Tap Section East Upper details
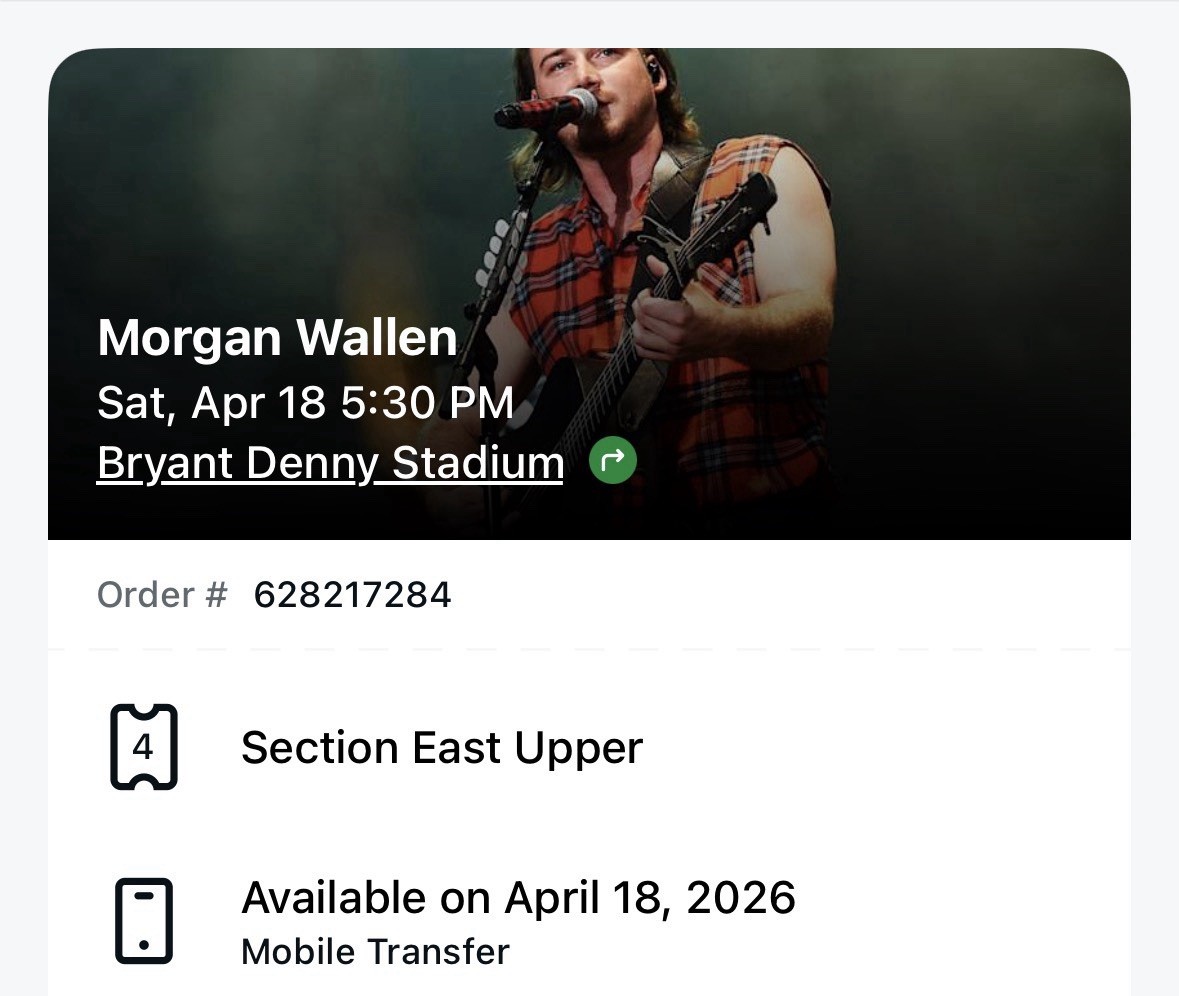This screenshot has height=996, width=1179. click(x=441, y=747)
